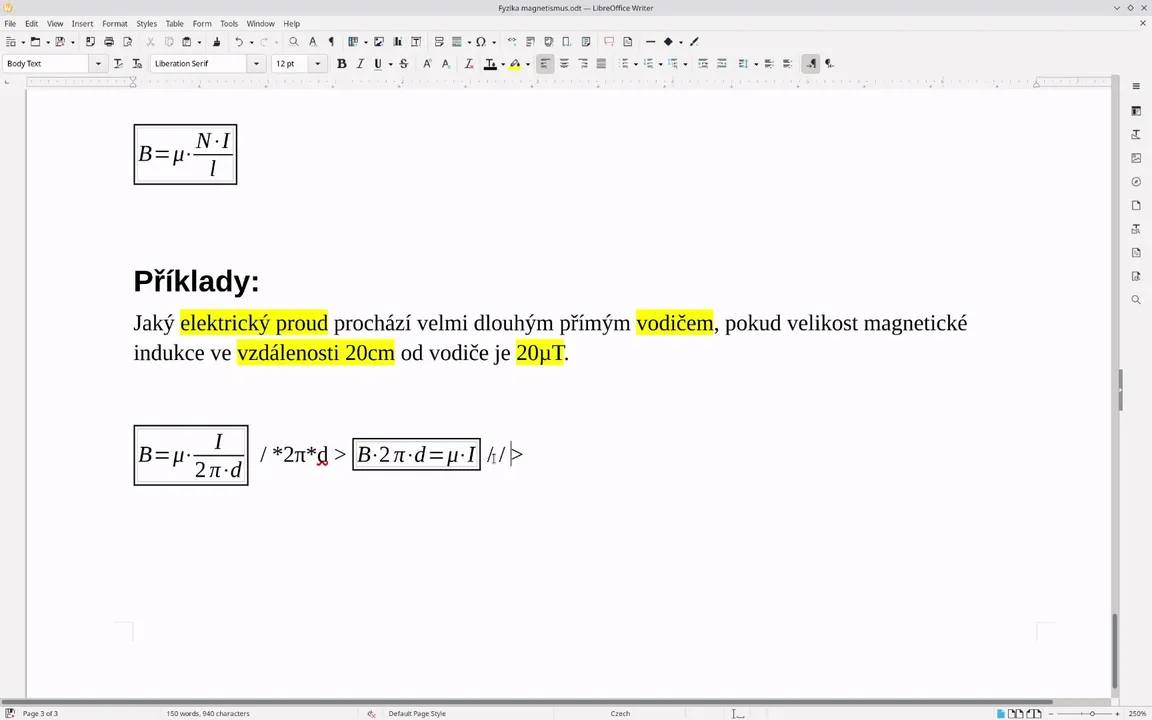Click Default Page Style in status bar
The height and width of the screenshot is (720, 1152).
pyautogui.click(x=417, y=713)
